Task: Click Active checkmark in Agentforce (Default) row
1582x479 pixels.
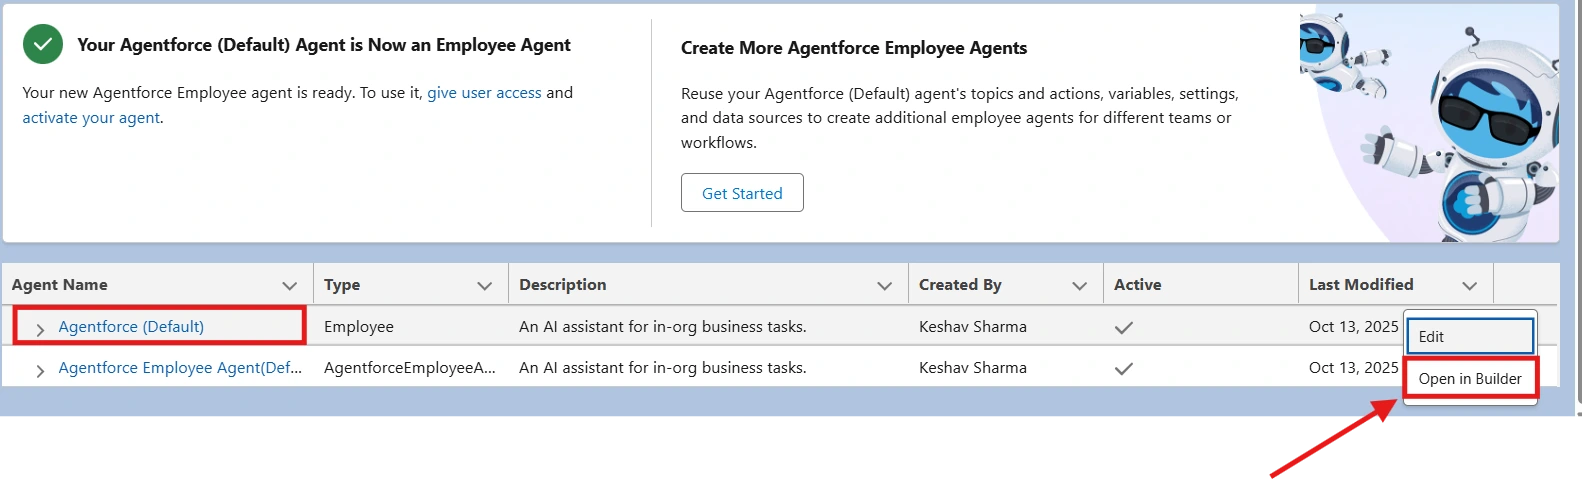Action: pos(1124,327)
